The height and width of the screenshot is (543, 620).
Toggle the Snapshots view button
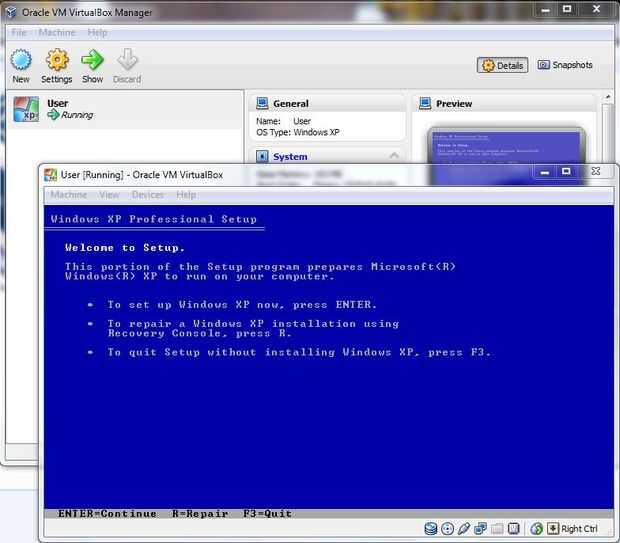[x=565, y=65]
